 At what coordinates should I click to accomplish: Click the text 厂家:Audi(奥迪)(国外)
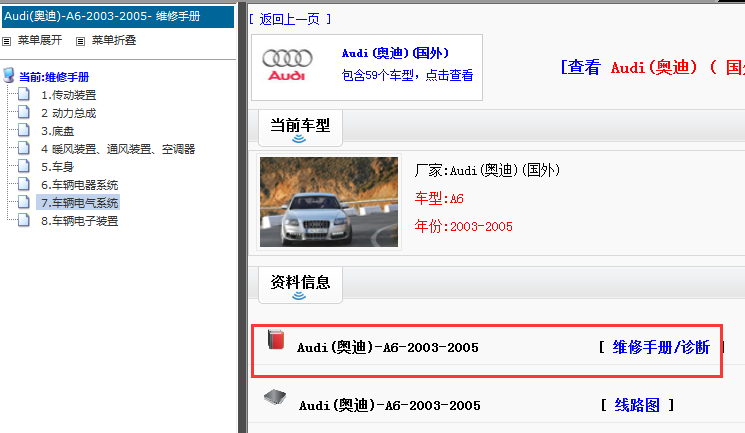tap(487, 170)
